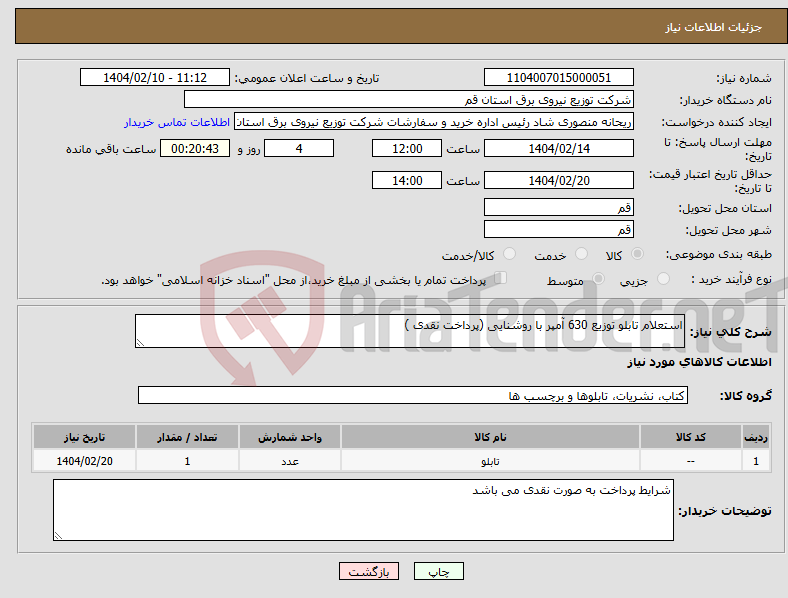Click the جزئیات اطلاعات نیاز page header
The width and height of the screenshot is (788, 598).
(401, 26)
